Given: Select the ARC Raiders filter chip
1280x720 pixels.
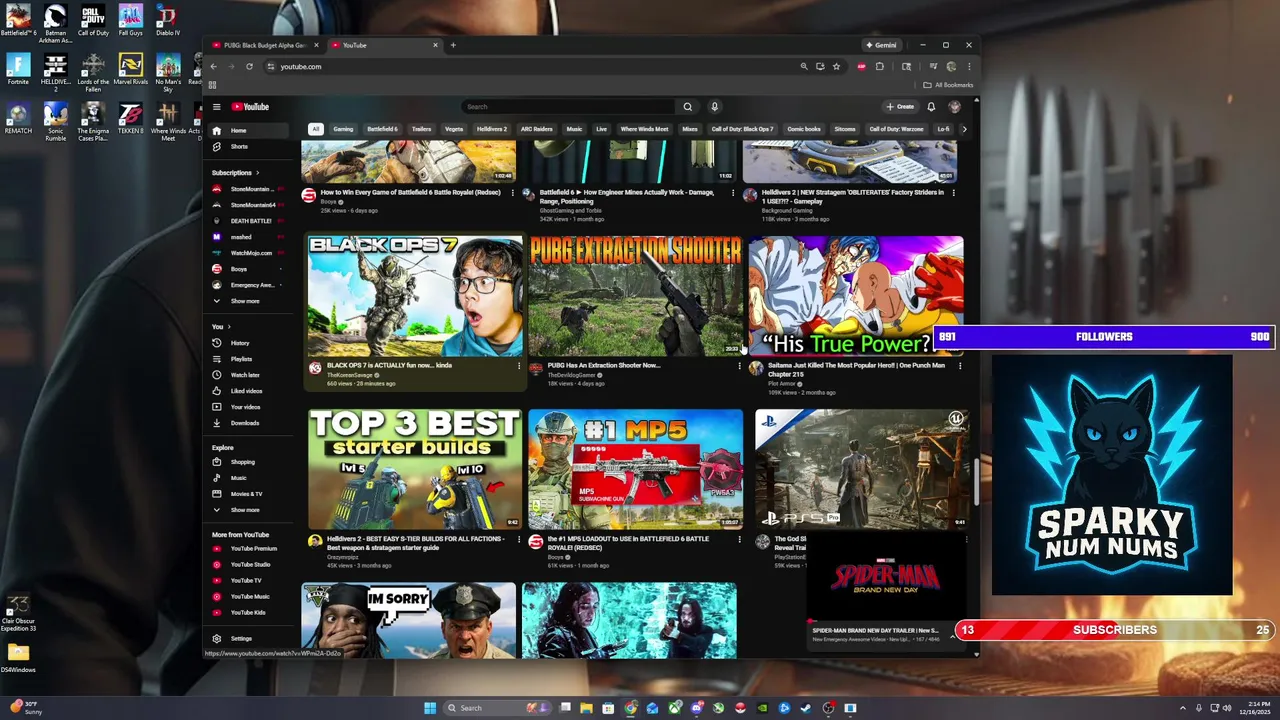Looking at the screenshot, I should [x=536, y=129].
